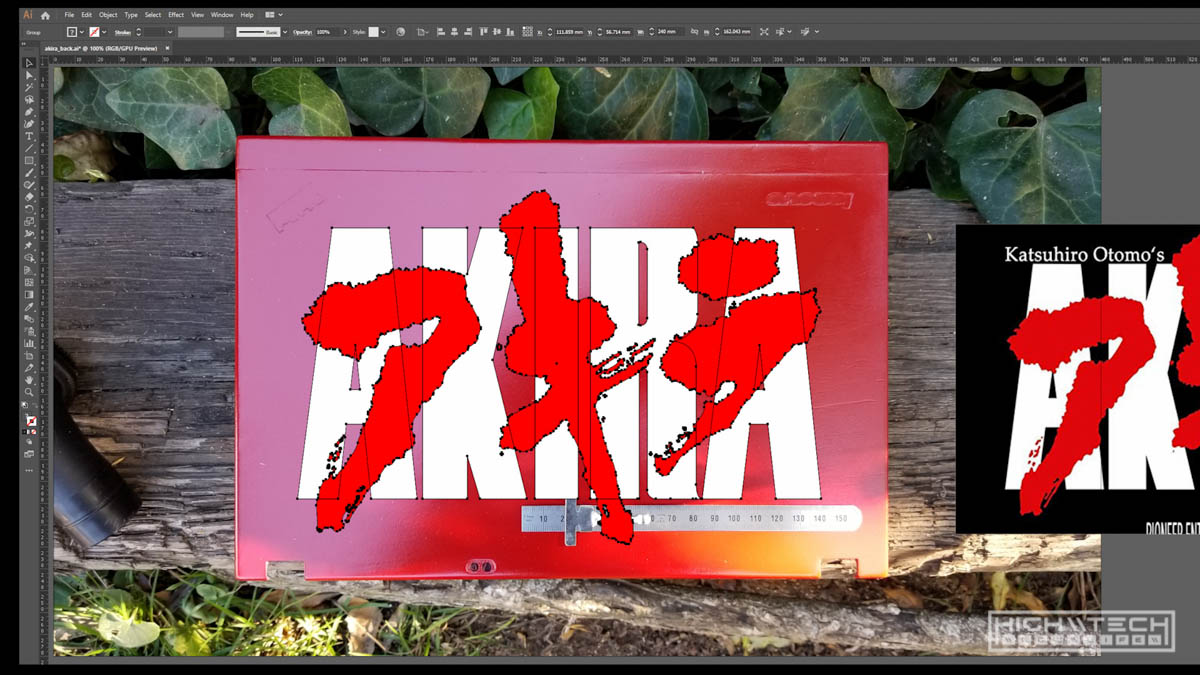Open the Select menu
1200x675 pixels.
tap(152, 15)
